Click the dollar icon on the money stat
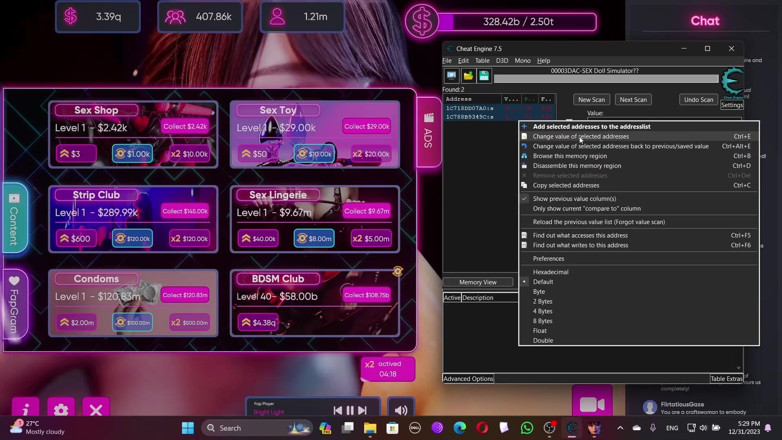This screenshot has height=440, width=782. pyautogui.click(x=71, y=16)
